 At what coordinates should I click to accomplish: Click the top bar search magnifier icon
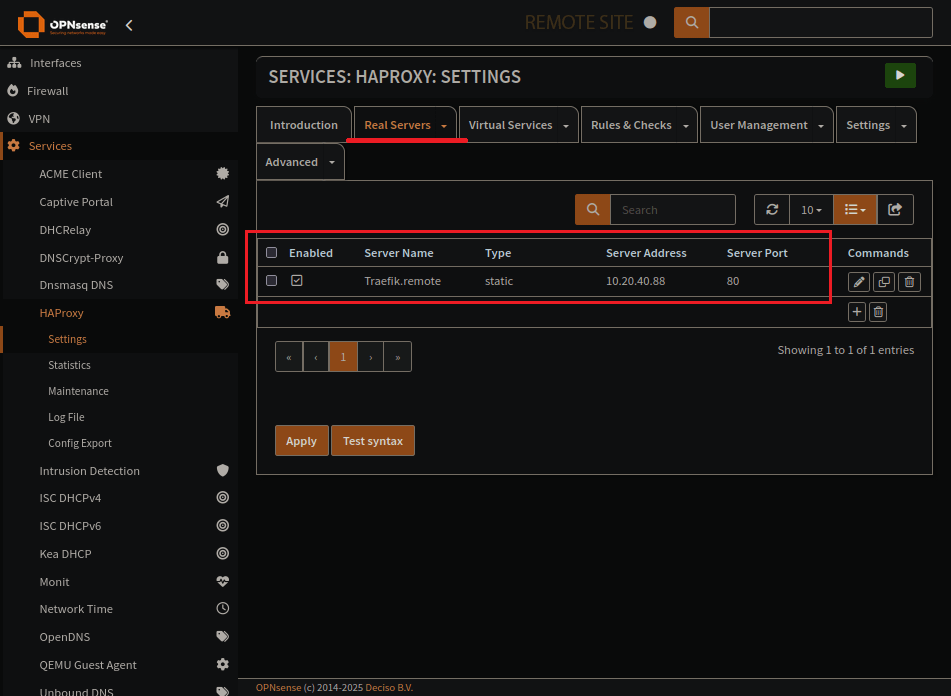coord(691,22)
